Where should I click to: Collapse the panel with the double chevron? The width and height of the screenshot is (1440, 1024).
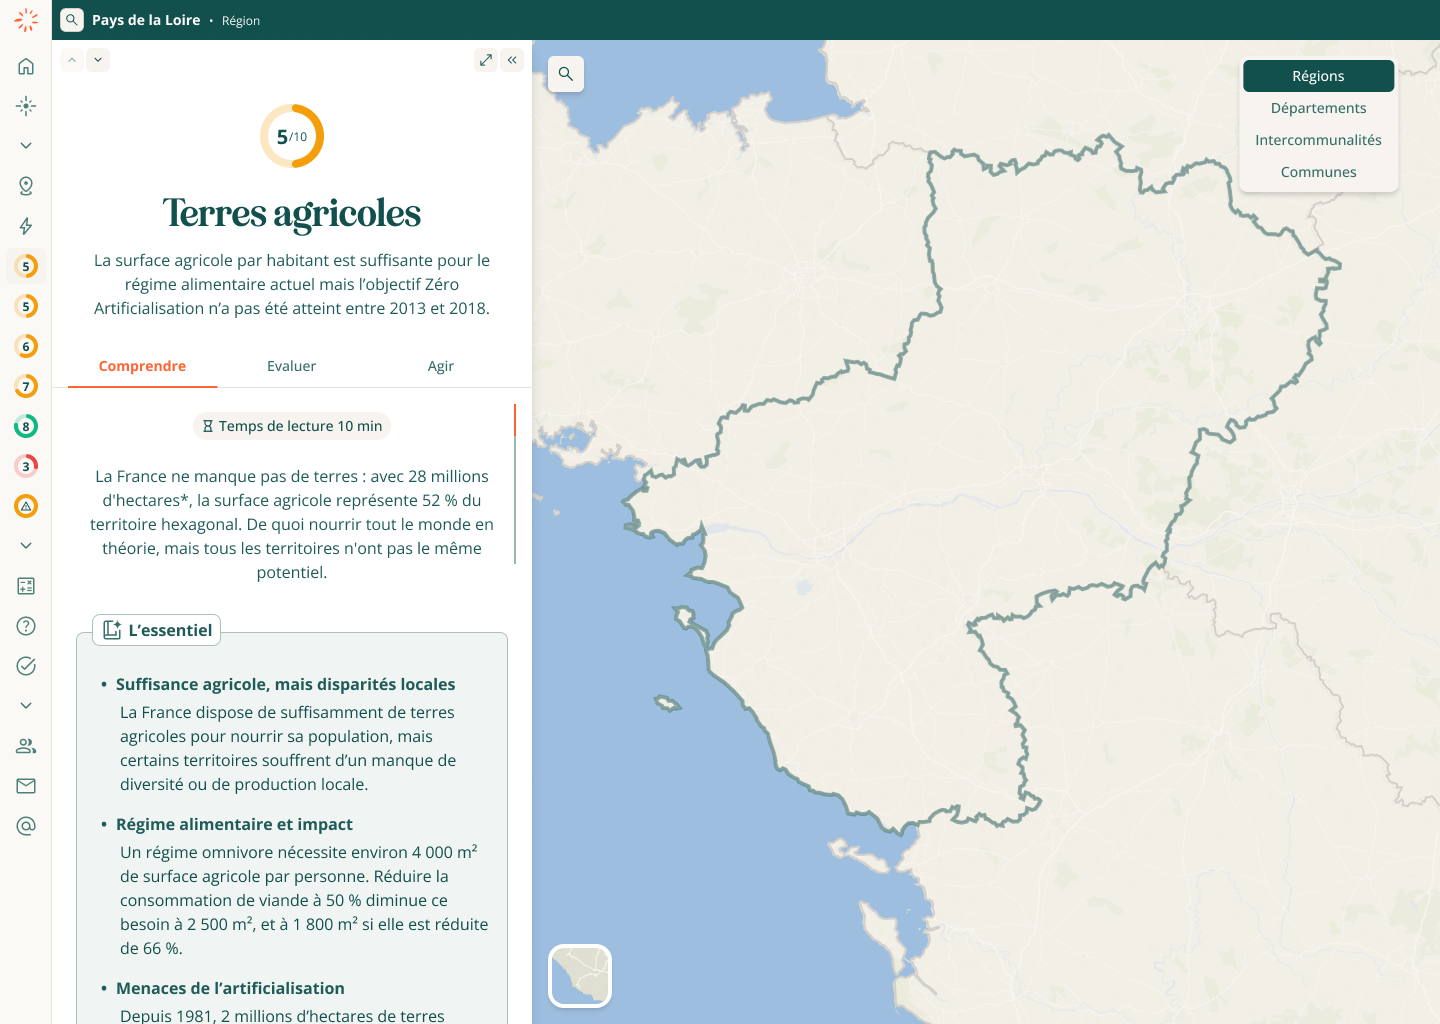click(x=512, y=60)
